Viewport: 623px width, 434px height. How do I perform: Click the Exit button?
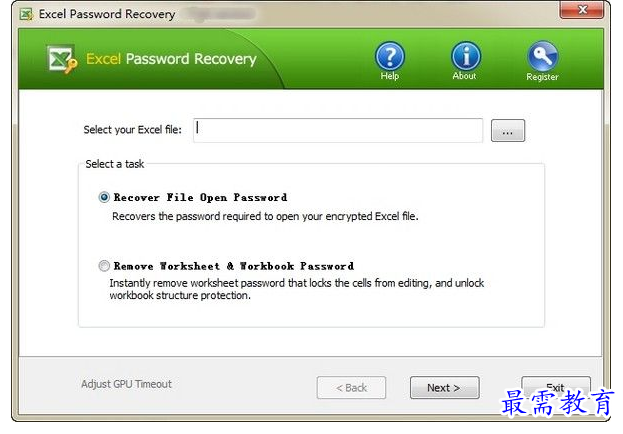556,387
